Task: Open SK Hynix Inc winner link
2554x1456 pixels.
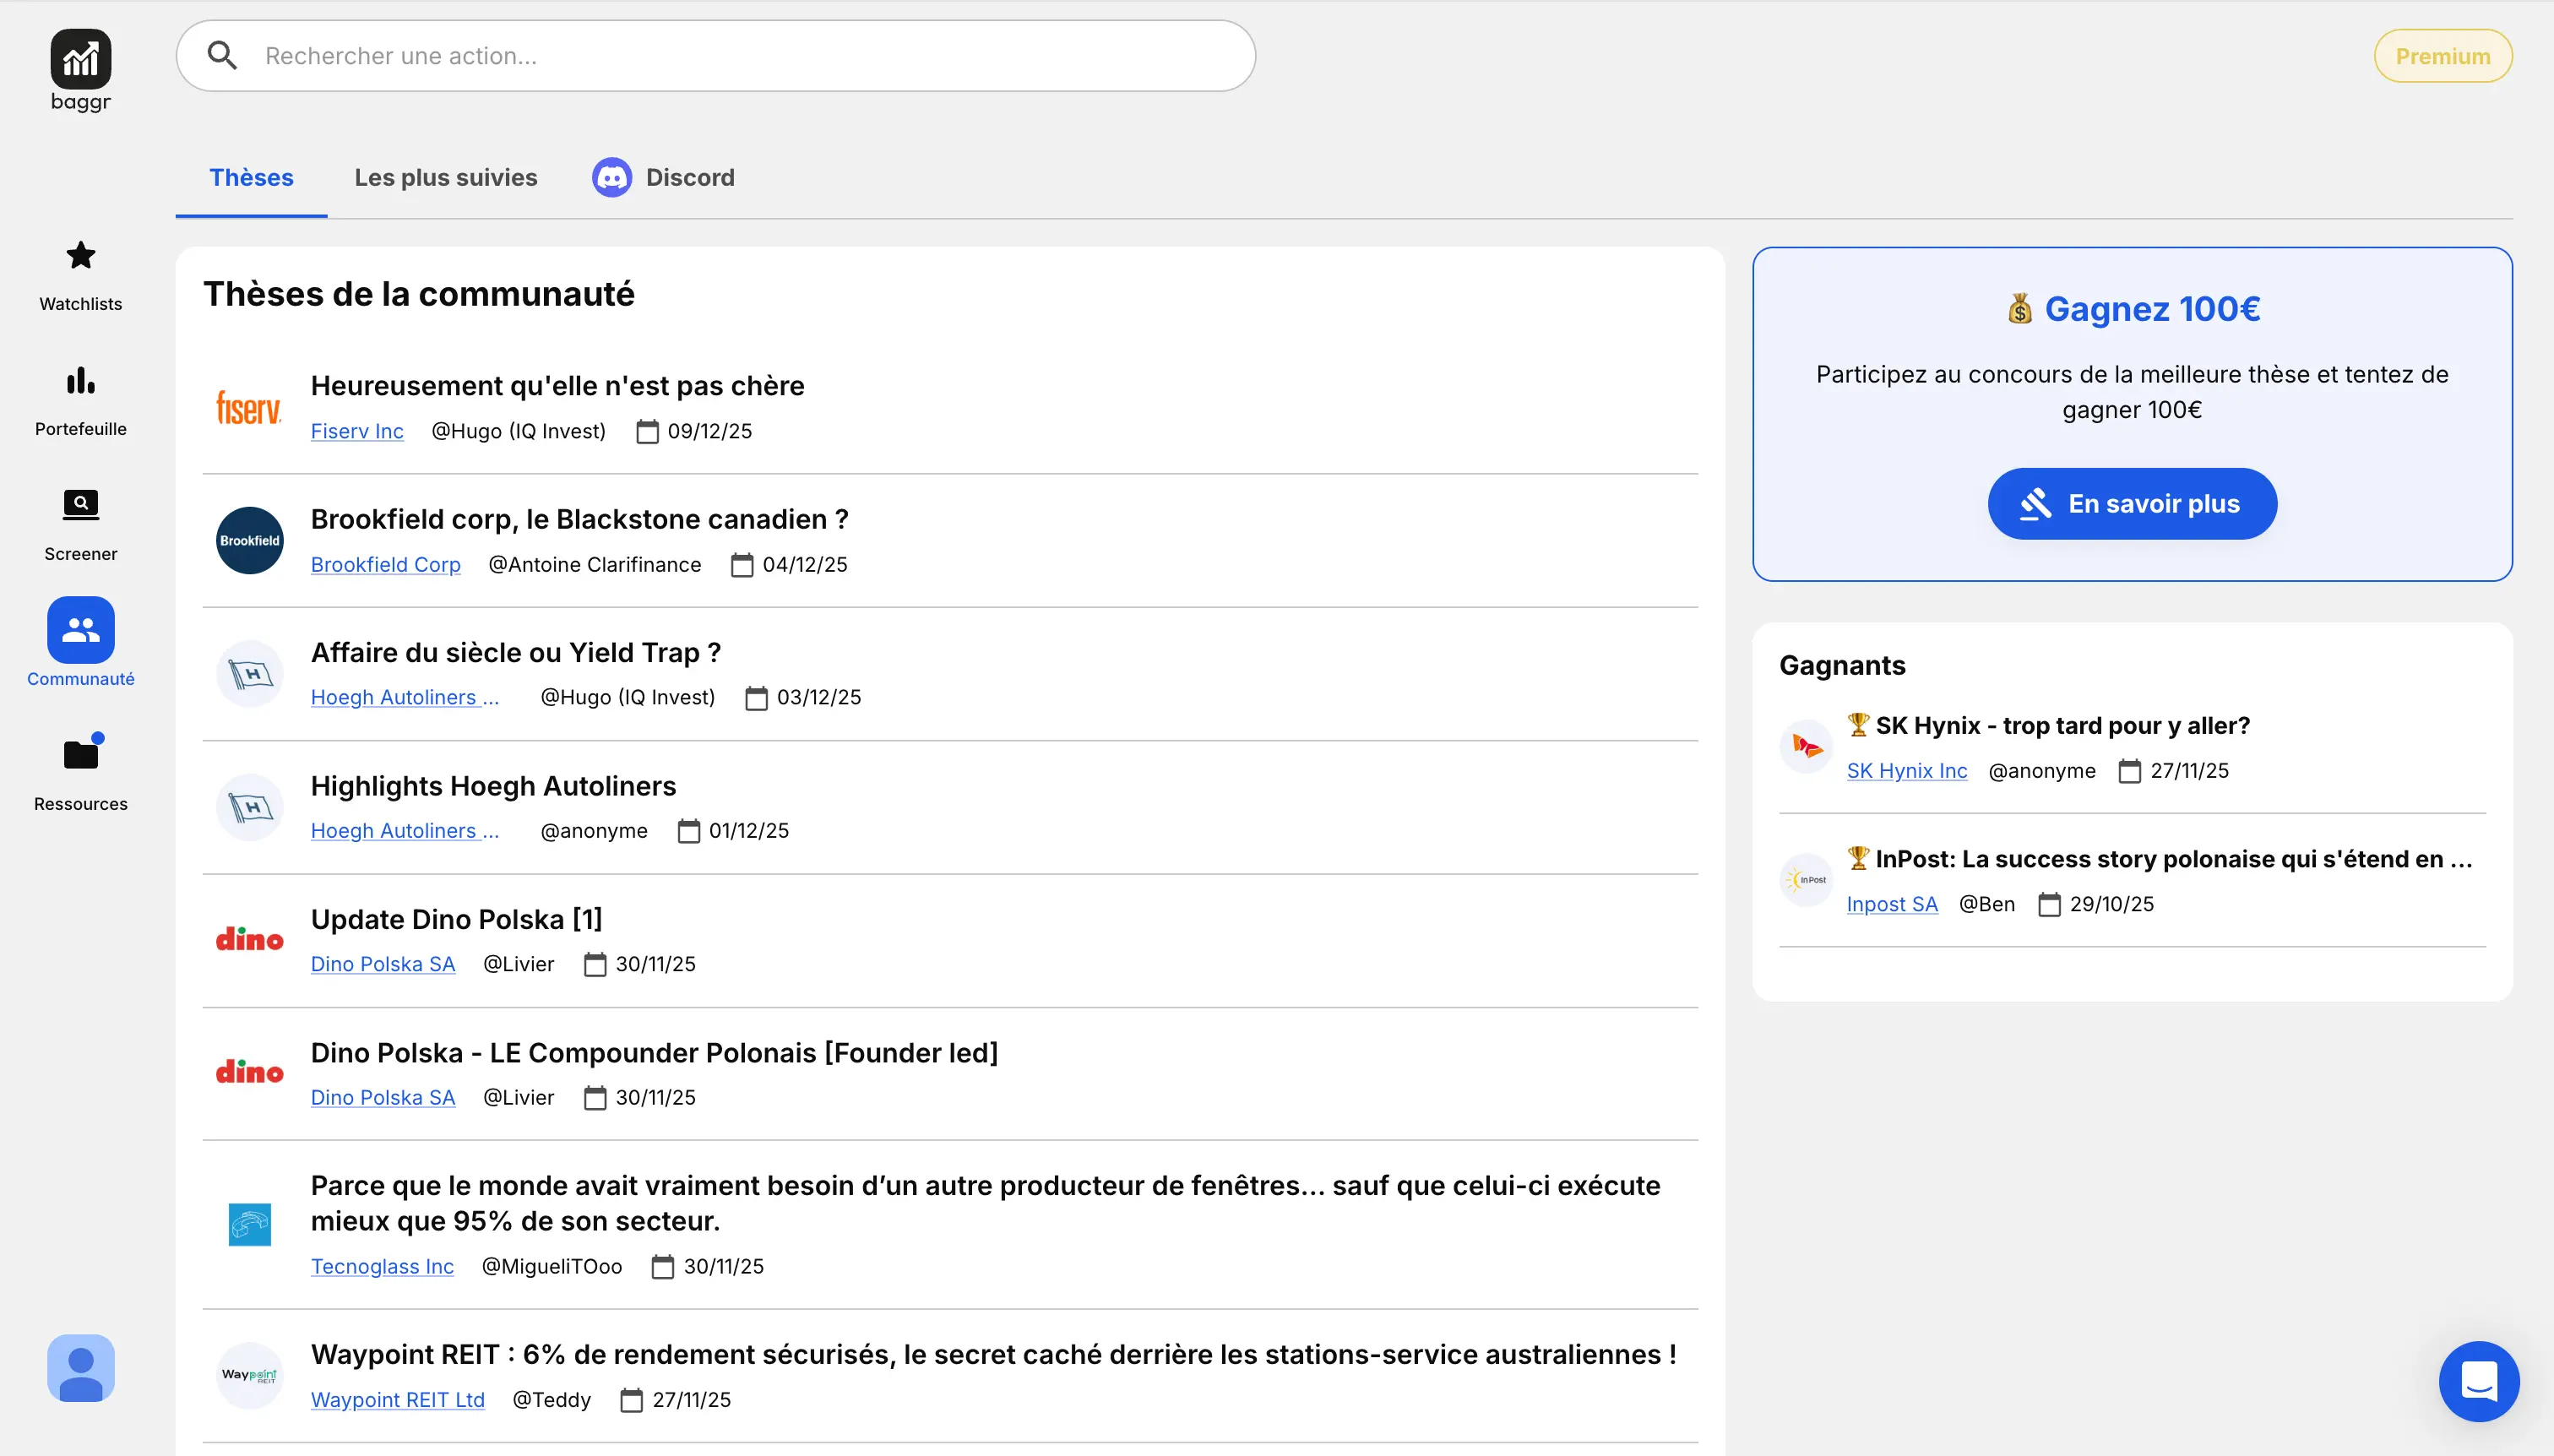Action: click(1906, 771)
